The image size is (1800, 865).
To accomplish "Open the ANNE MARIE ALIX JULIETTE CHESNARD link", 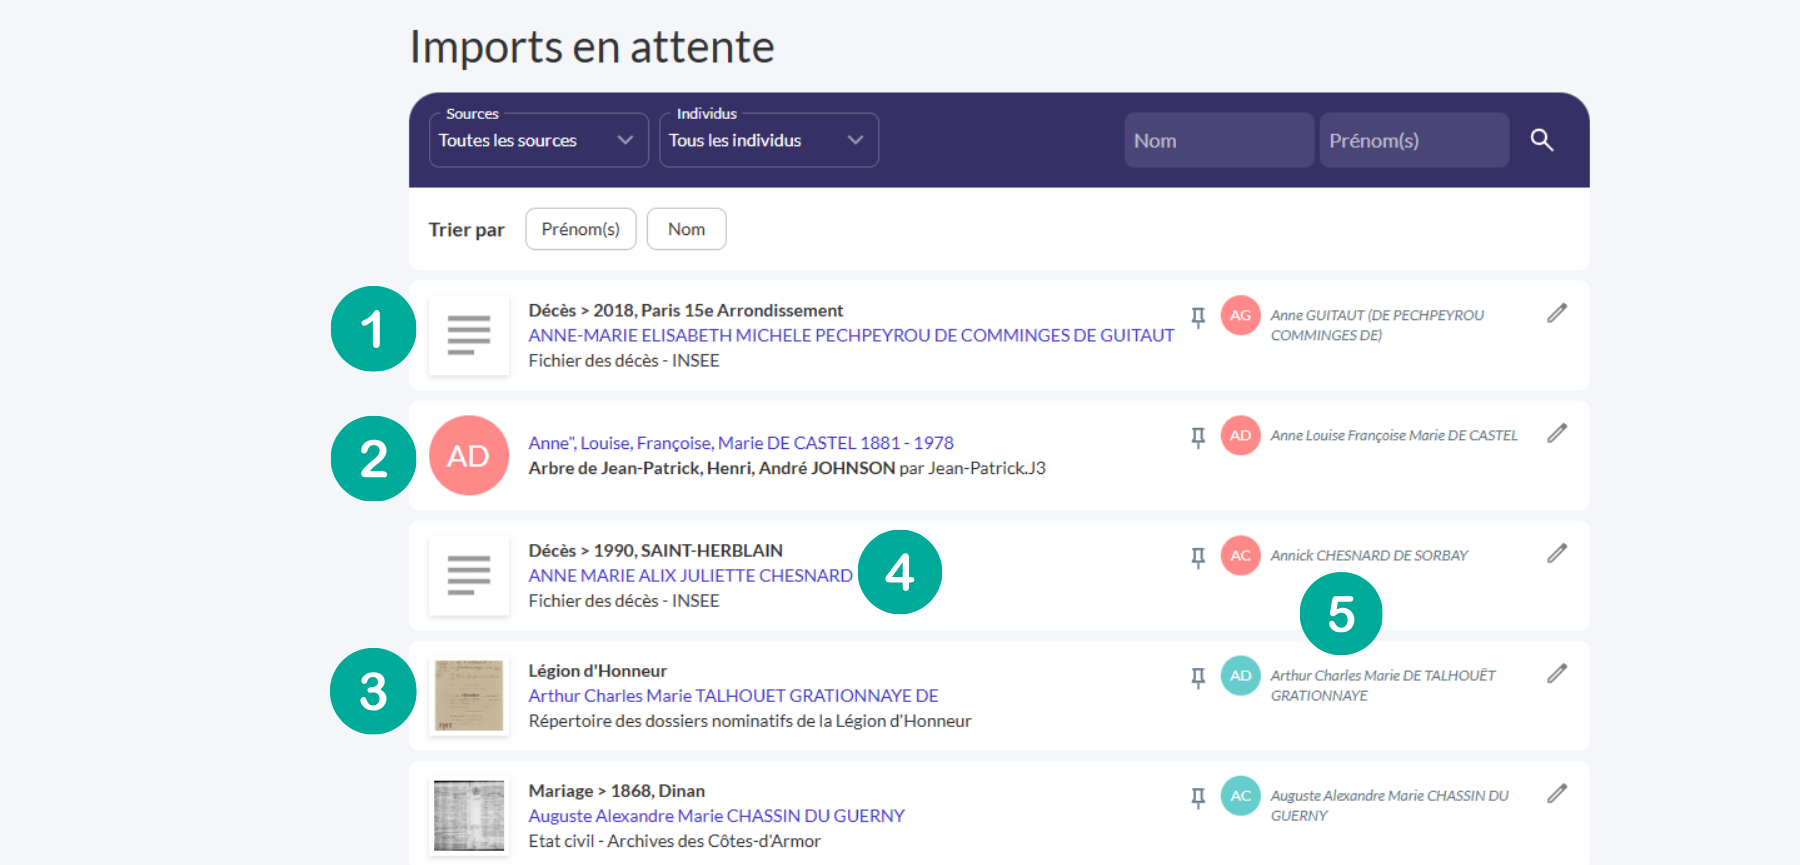I will tap(690, 576).
